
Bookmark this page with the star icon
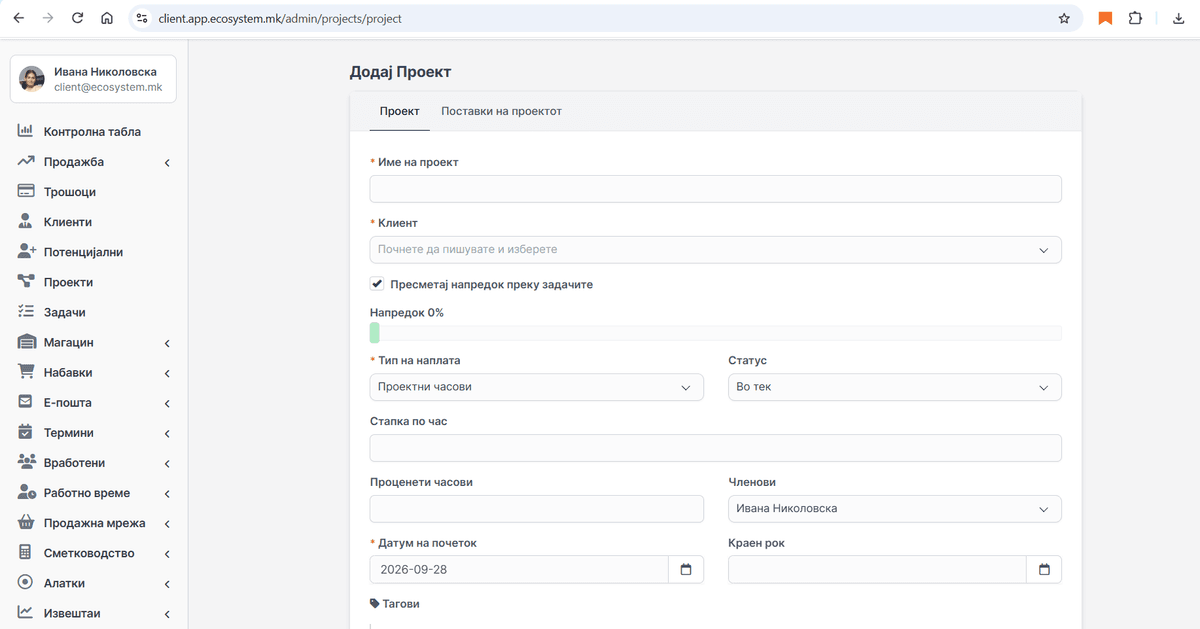coord(1064,18)
